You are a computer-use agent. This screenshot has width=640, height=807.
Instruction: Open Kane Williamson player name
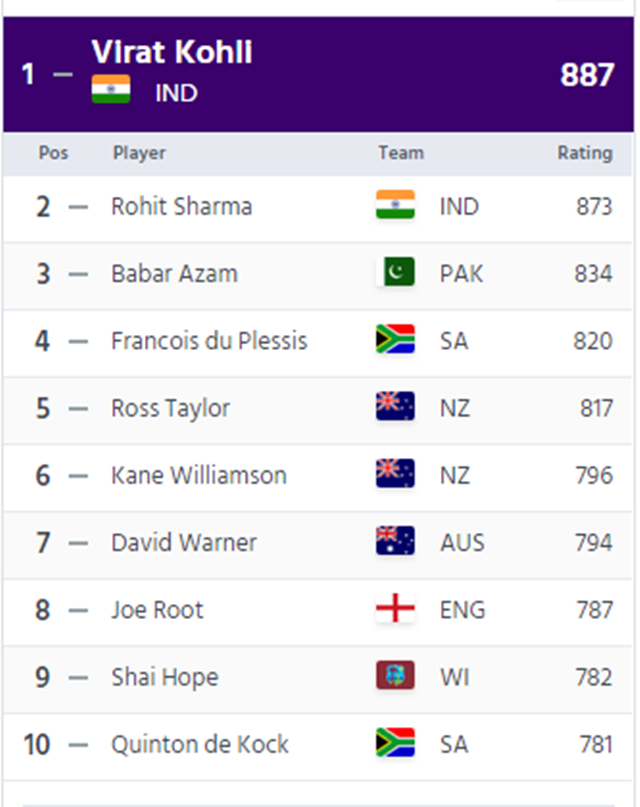(199, 475)
